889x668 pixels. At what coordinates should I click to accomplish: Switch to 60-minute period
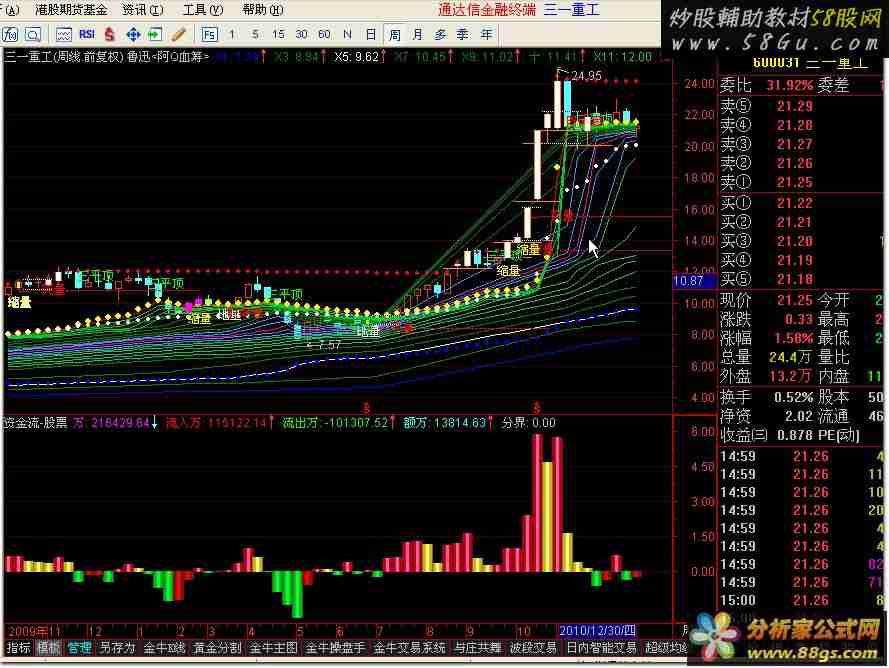click(324, 35)
